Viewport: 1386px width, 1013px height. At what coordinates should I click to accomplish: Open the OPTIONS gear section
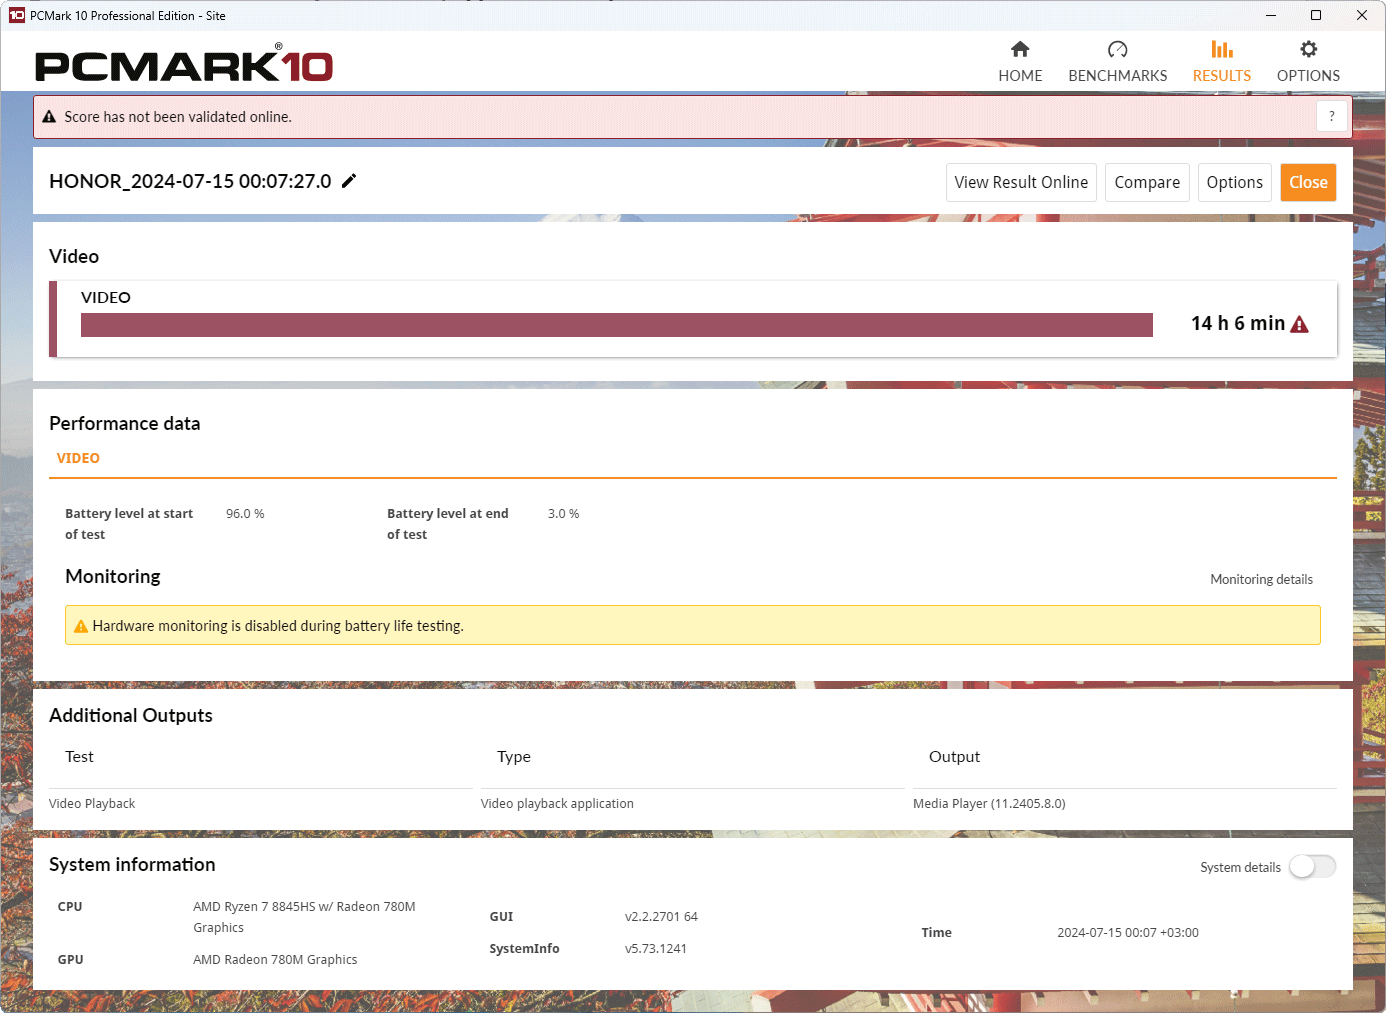[1308, 62]
